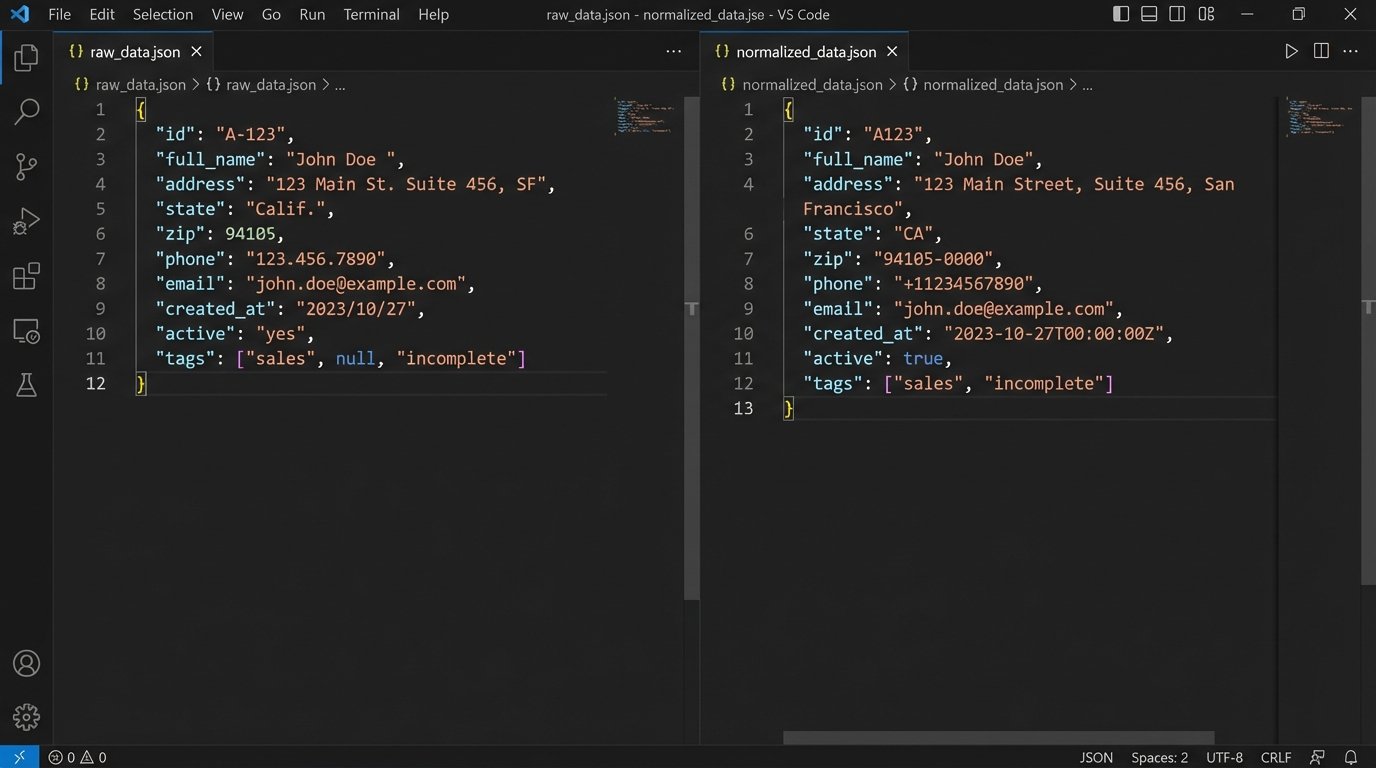Open the Remote Explorer icon
This screenshot has width=1376, height=768.
[26, 331]
